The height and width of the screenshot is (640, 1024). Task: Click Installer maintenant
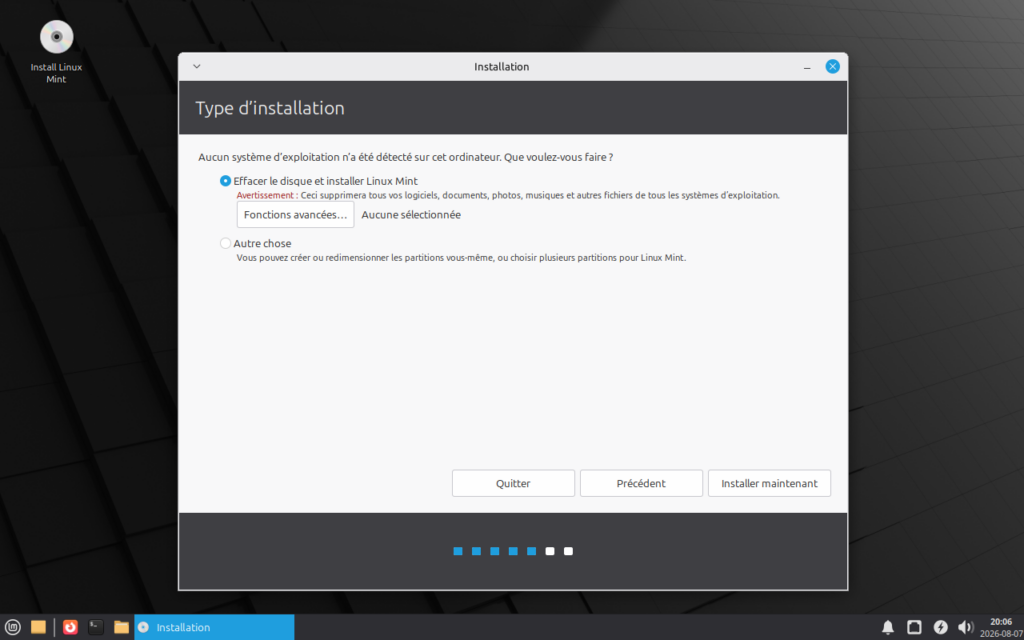[x=769, y=483]
